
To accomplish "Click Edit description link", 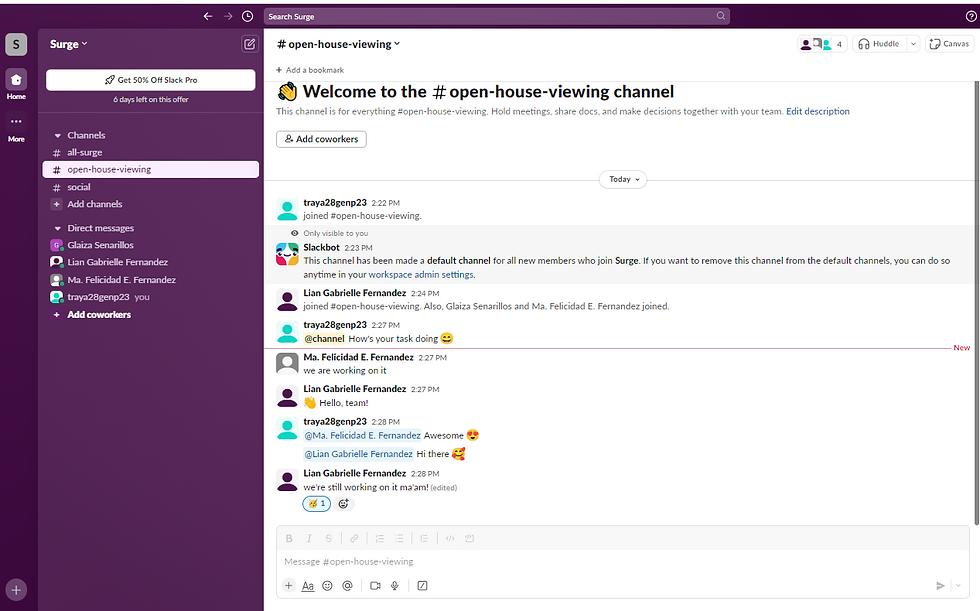I will click(x=818, y=111).
